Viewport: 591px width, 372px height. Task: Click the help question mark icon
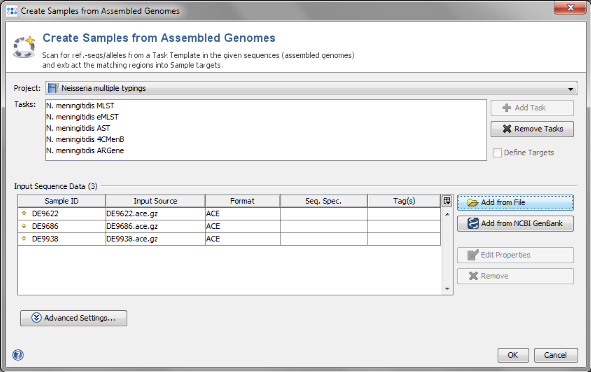pyautogui.click(x=18, y=355)
